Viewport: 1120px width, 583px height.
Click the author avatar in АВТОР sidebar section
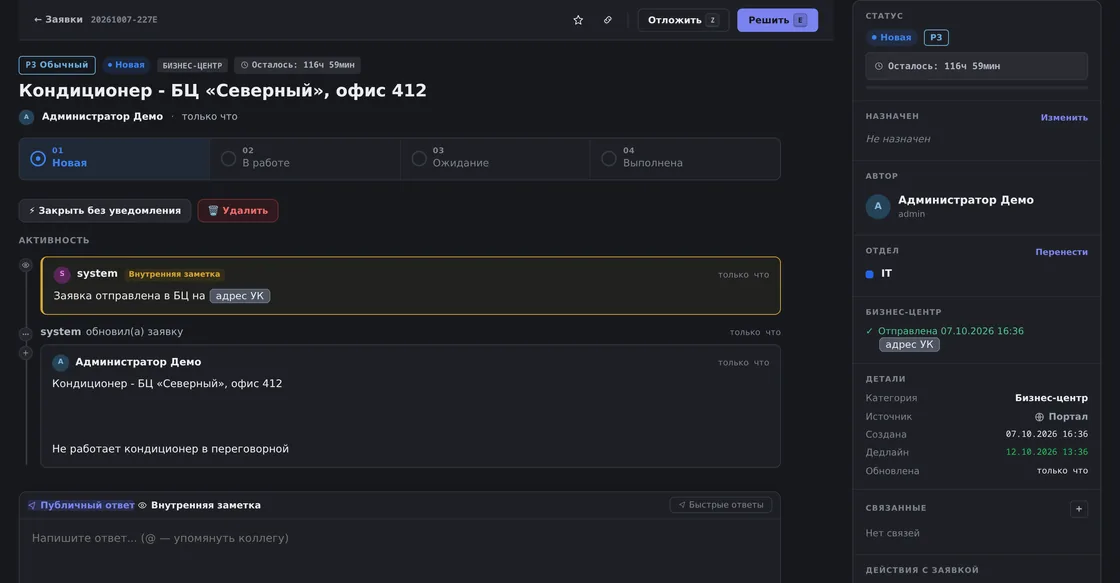878,206
